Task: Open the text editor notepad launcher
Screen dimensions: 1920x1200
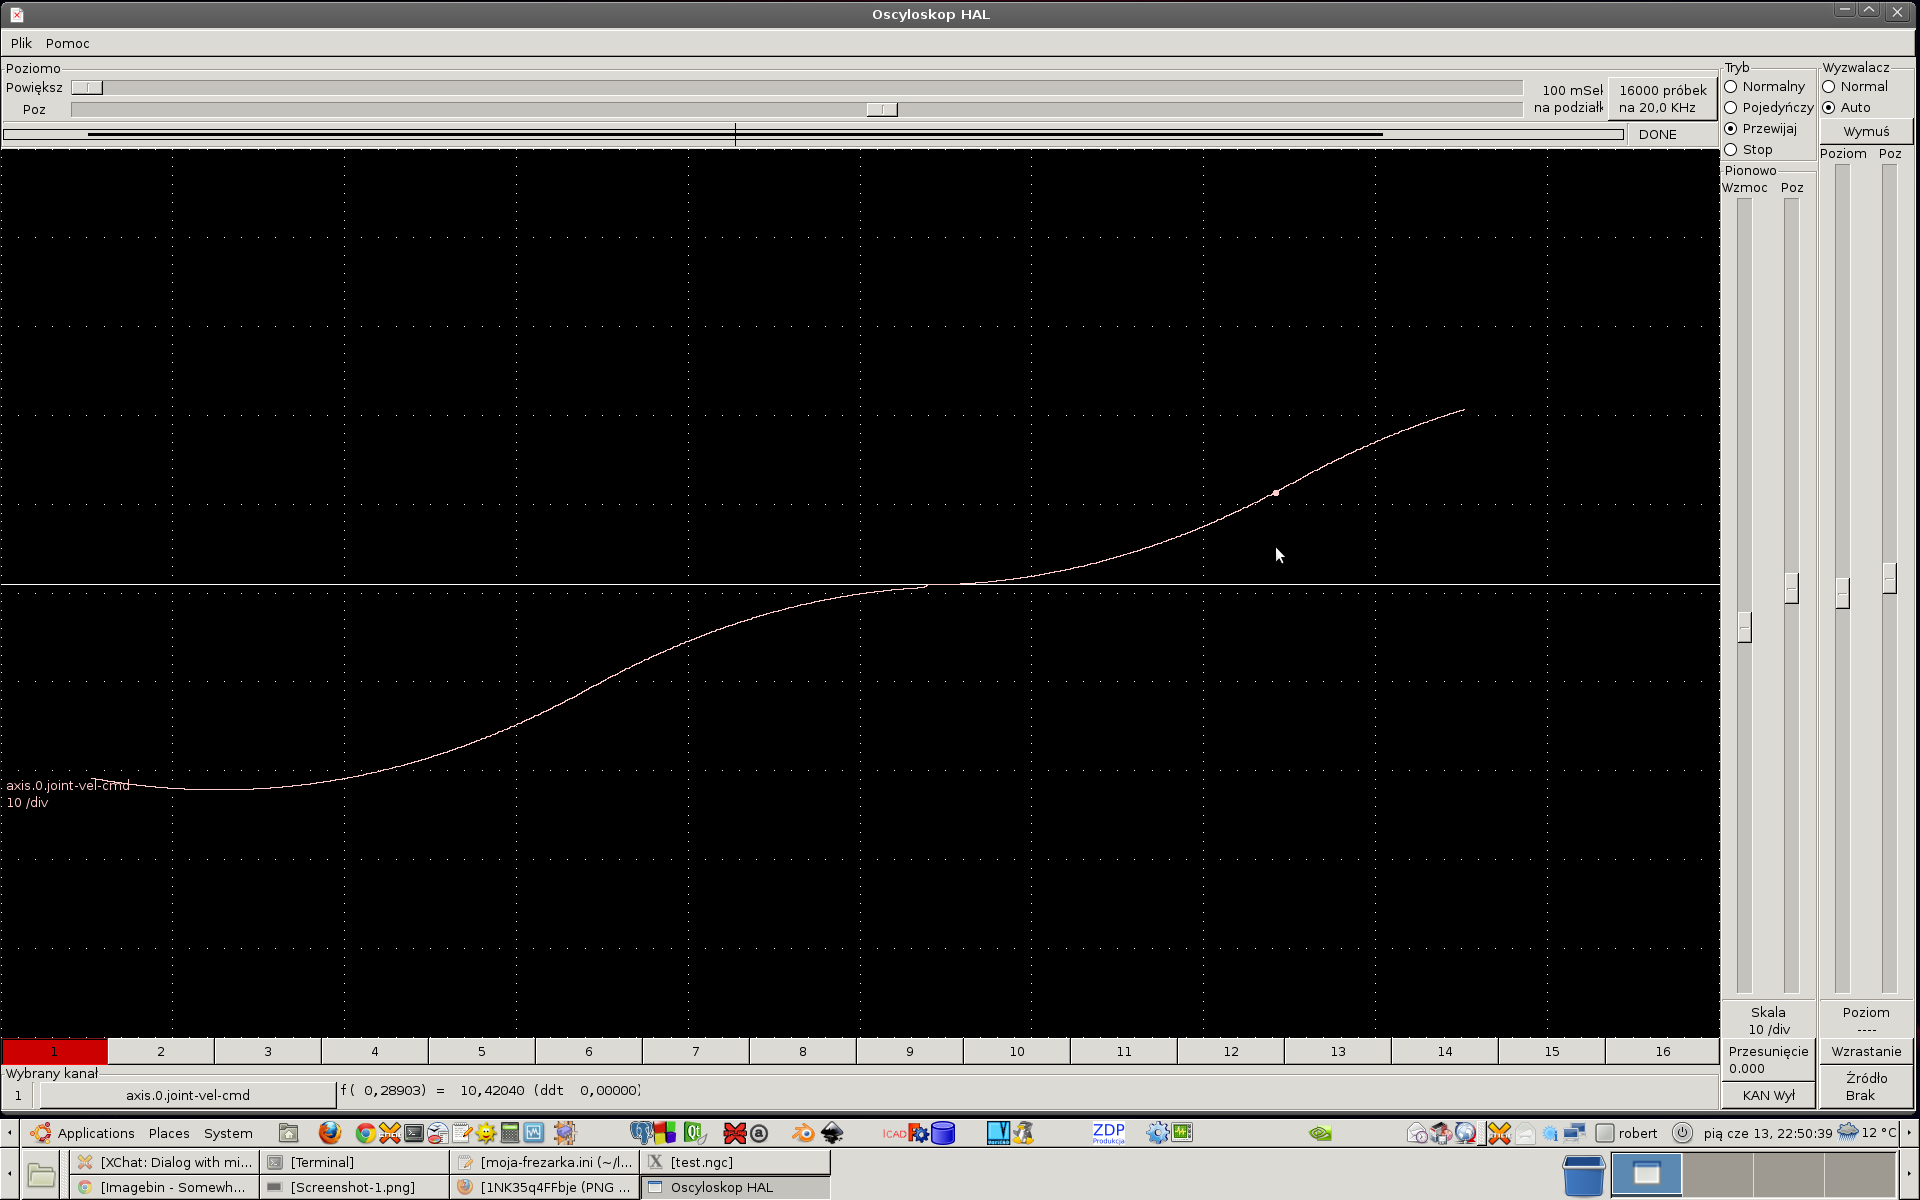Action: coord(461,1133)
